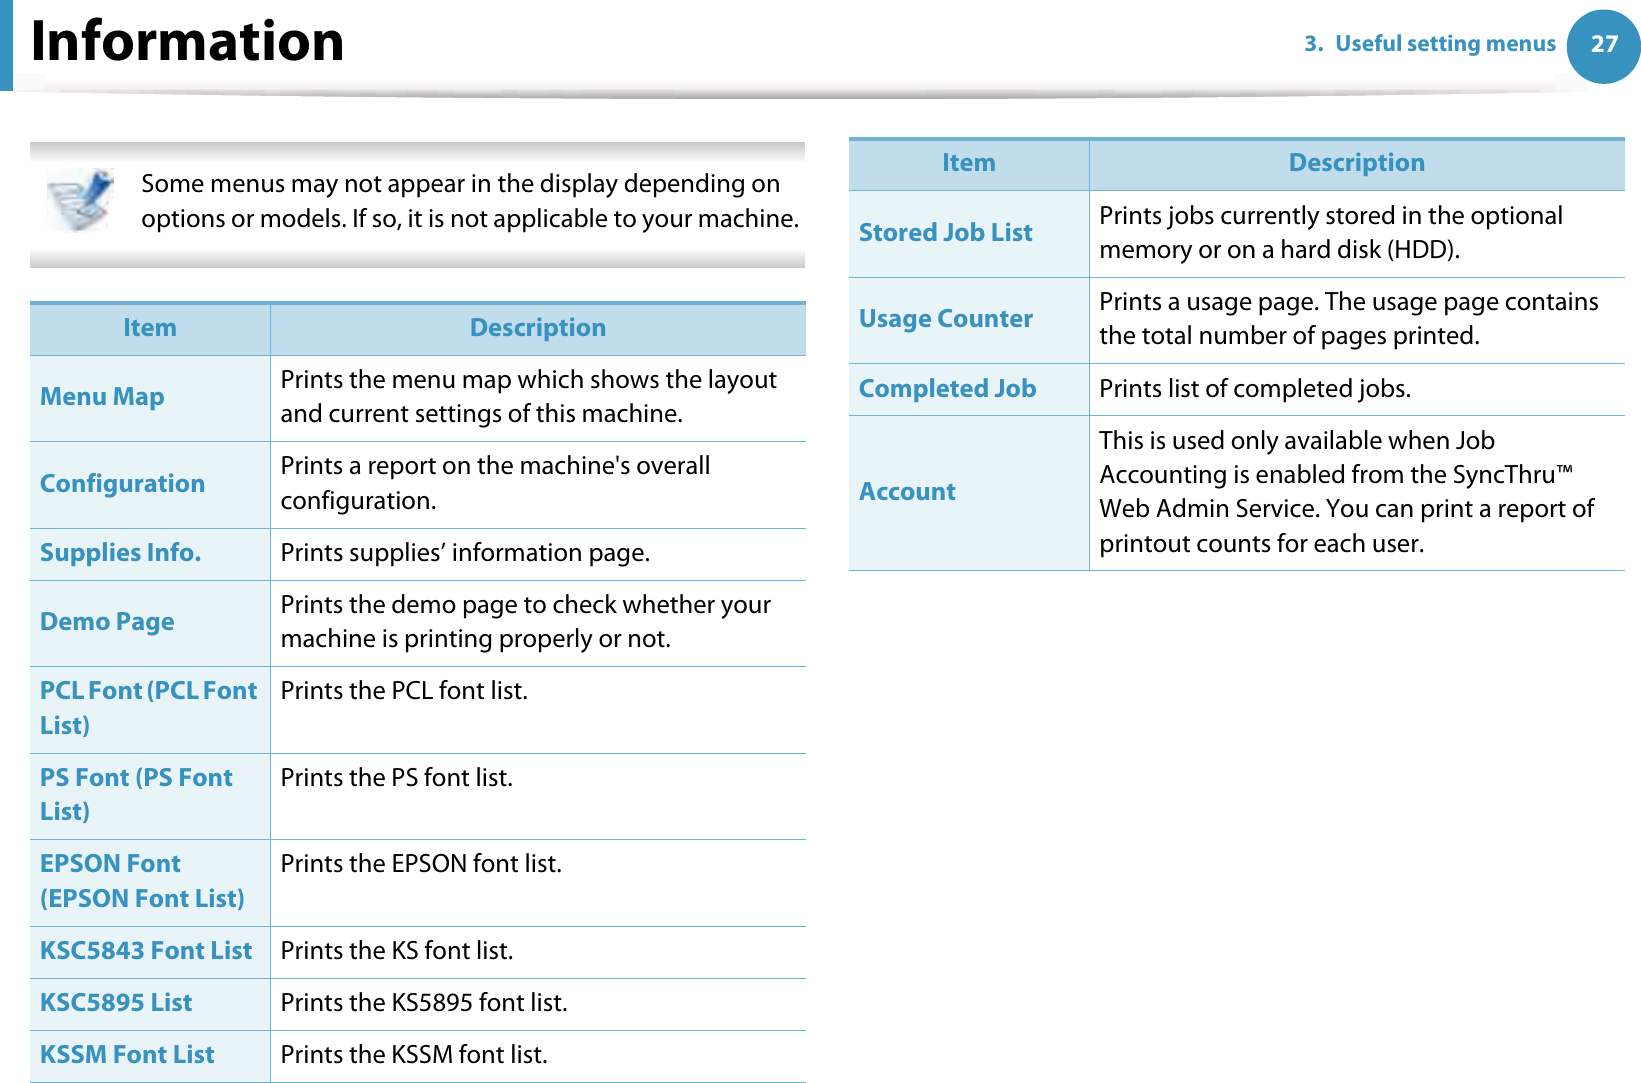The width and height of the screenshot is (1641, 1083).
Task: Open the Demo Page entry
Action: click(107, 622)
